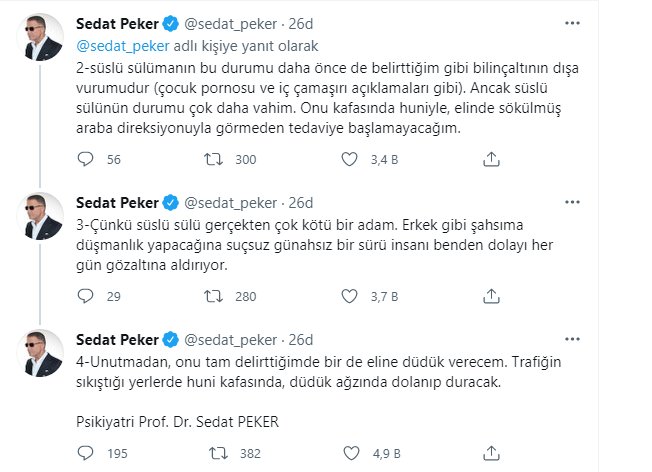Reply to the tweet with 29 comments

[86, 296]
